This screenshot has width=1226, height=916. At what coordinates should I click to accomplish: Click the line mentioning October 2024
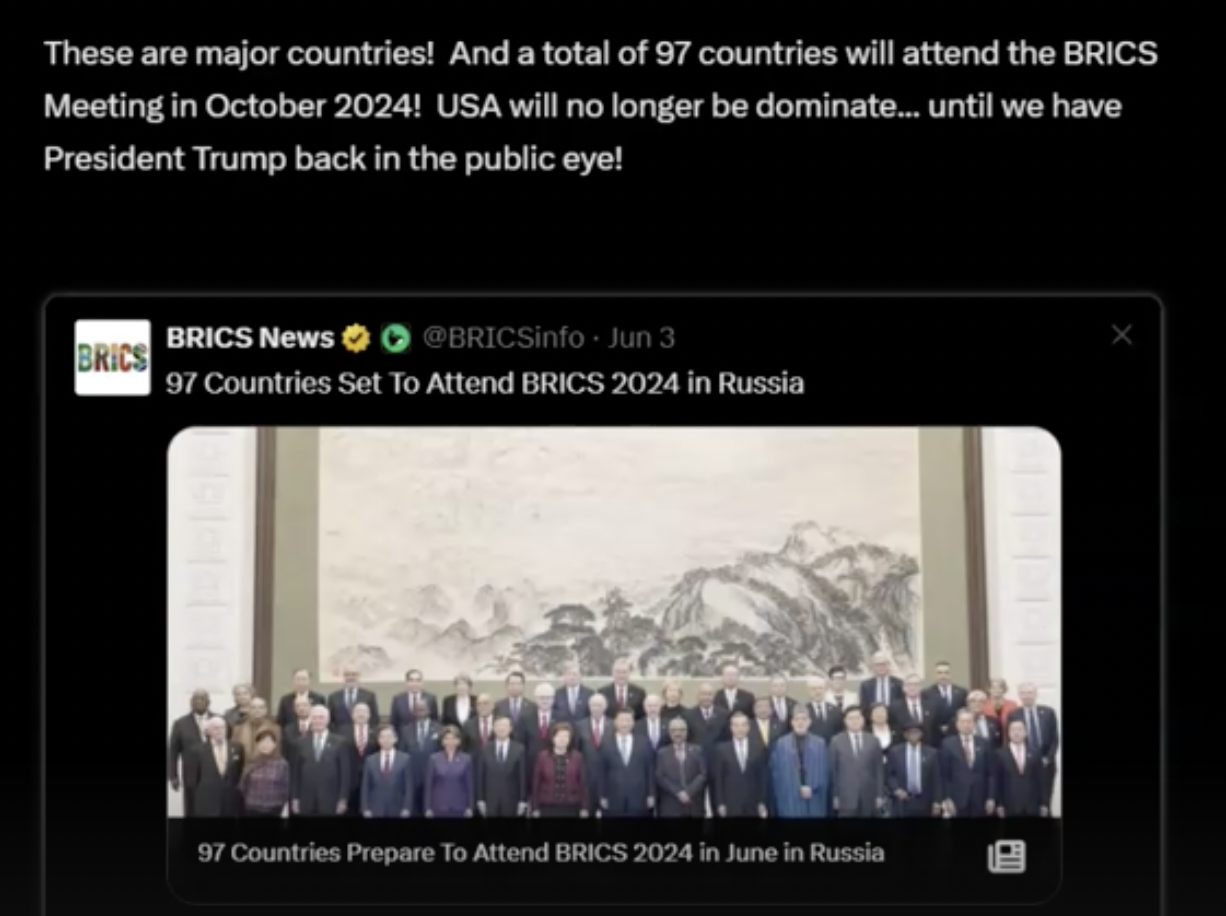[583, 105]
